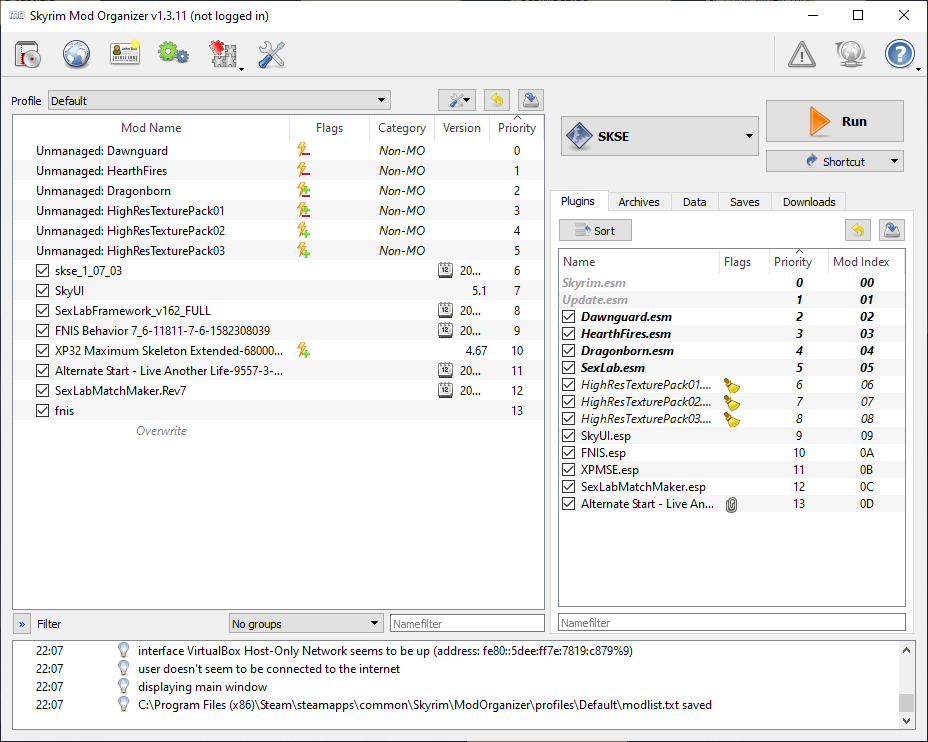This screenshot has width=928, height=742.
Task: Open the Shortcut dropdown menu
Action: pos(894,161)
